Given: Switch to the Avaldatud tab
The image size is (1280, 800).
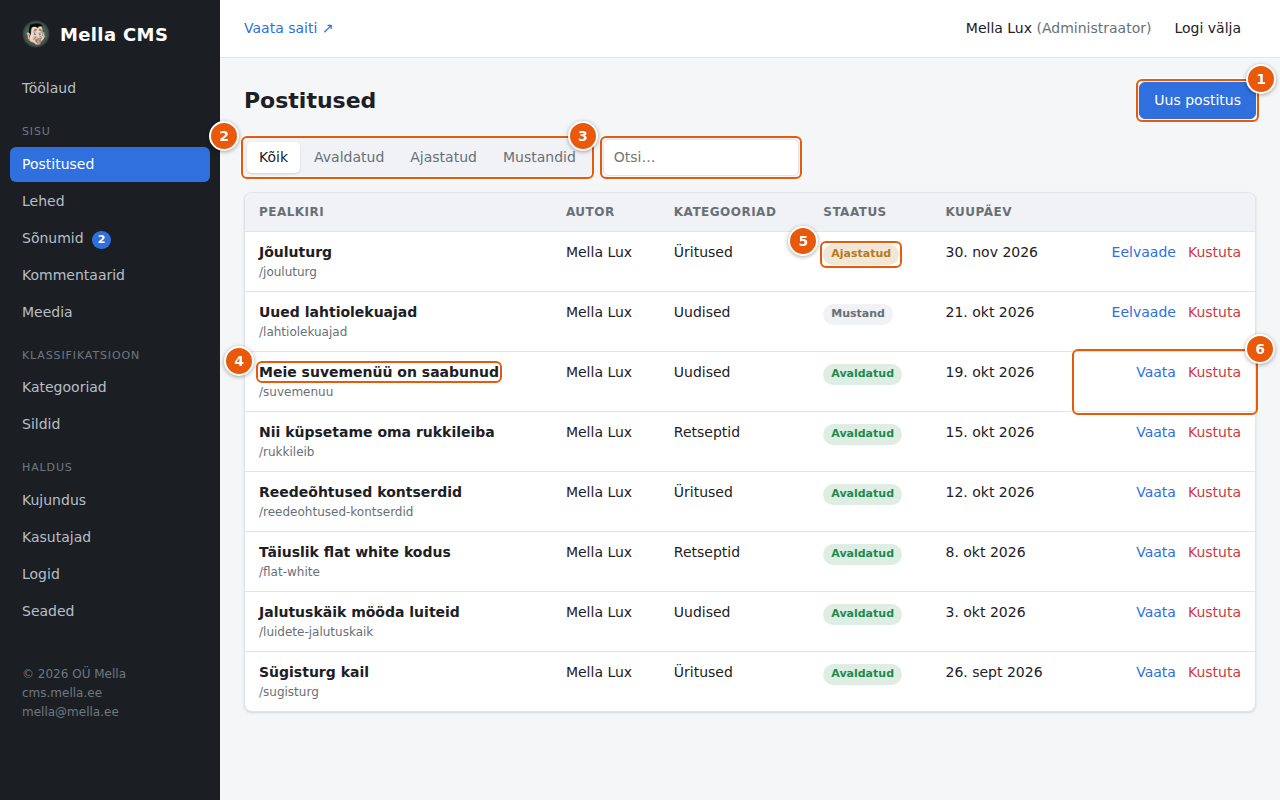Looking at the screenshot, I should (x=349, y=157).
